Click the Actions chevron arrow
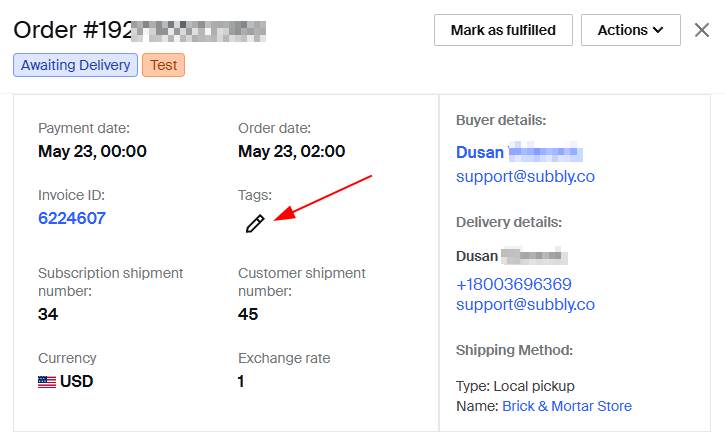The image size is (725, 444). 658,30
